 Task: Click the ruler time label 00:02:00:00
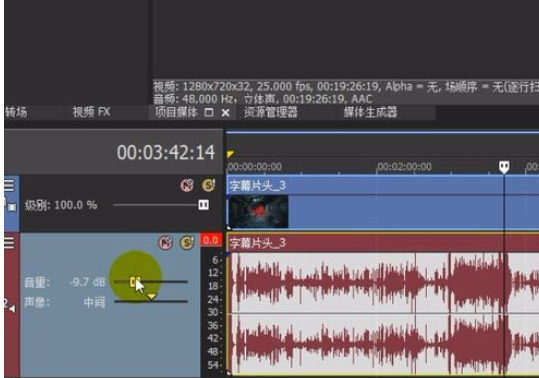[x=404, y=167]
